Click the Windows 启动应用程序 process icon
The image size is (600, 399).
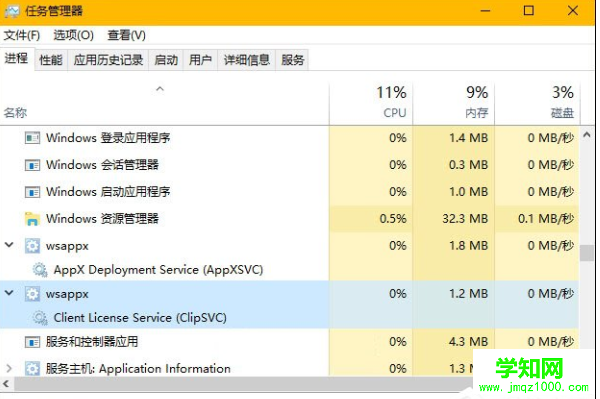pos(32,192)
